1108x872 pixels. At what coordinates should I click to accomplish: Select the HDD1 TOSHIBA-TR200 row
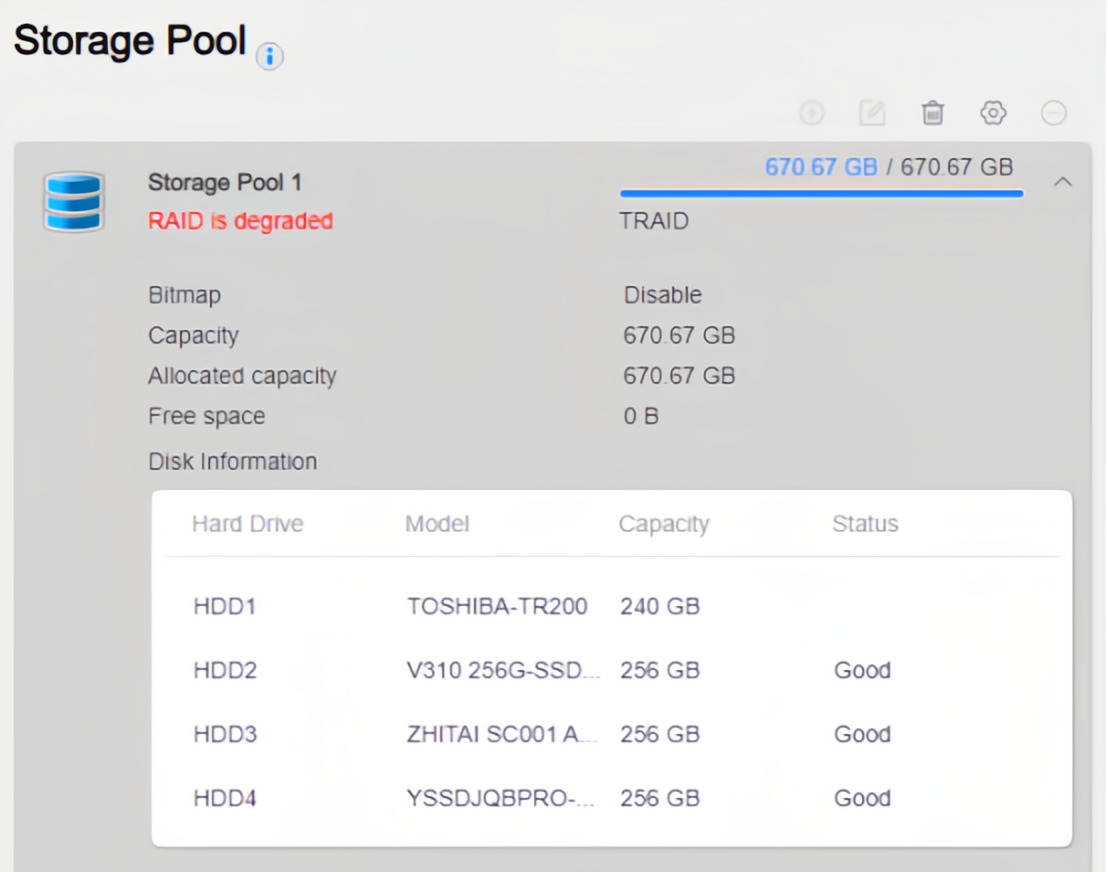pyautogui.click(x=612, y=606)
